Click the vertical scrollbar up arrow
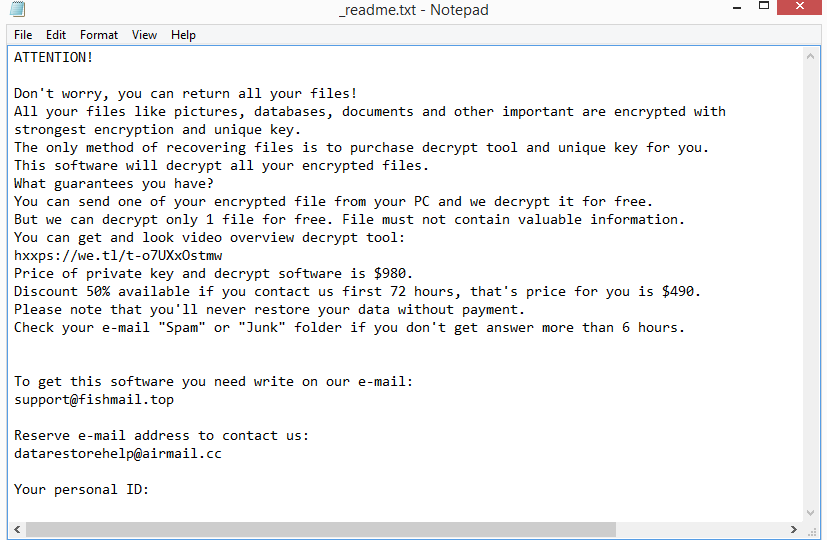The width and height of the screenshot is (827, 540). click(813, 54)
